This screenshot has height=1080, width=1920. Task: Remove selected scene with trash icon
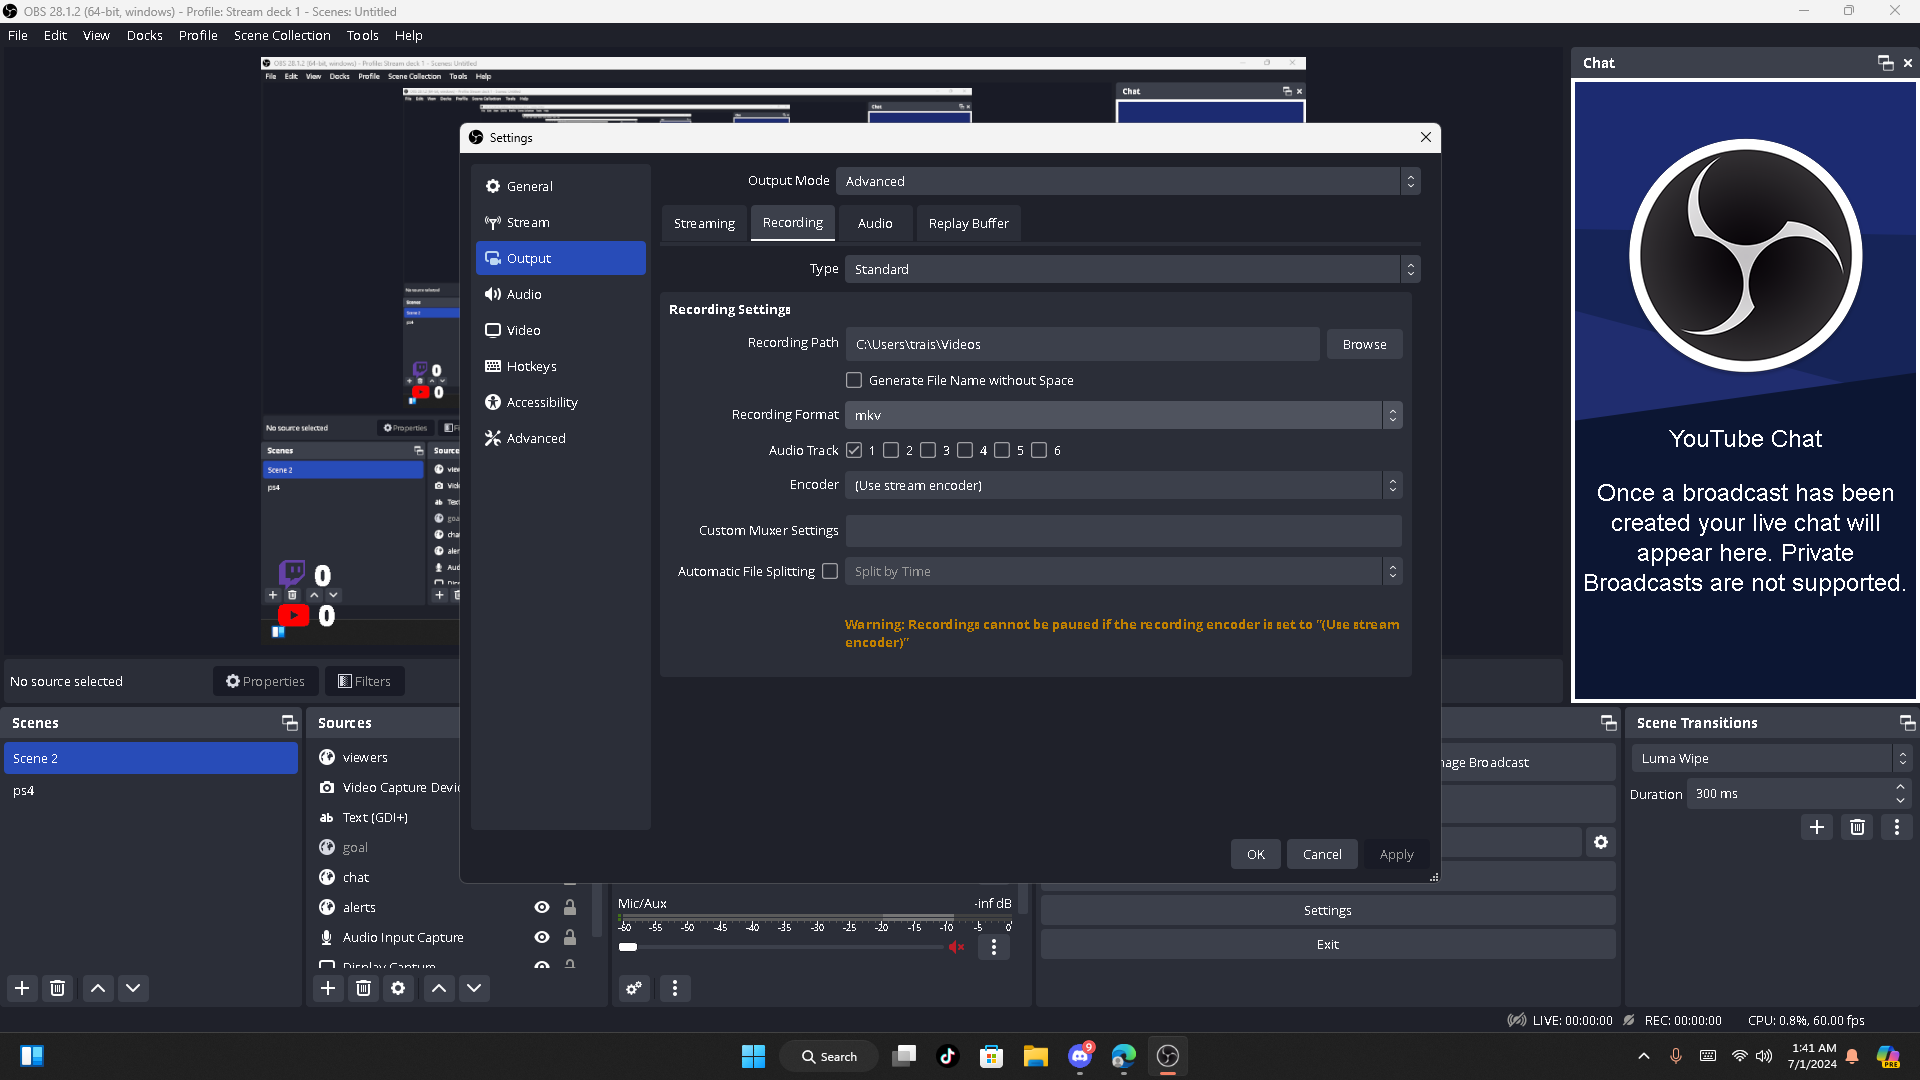point(58,988)
